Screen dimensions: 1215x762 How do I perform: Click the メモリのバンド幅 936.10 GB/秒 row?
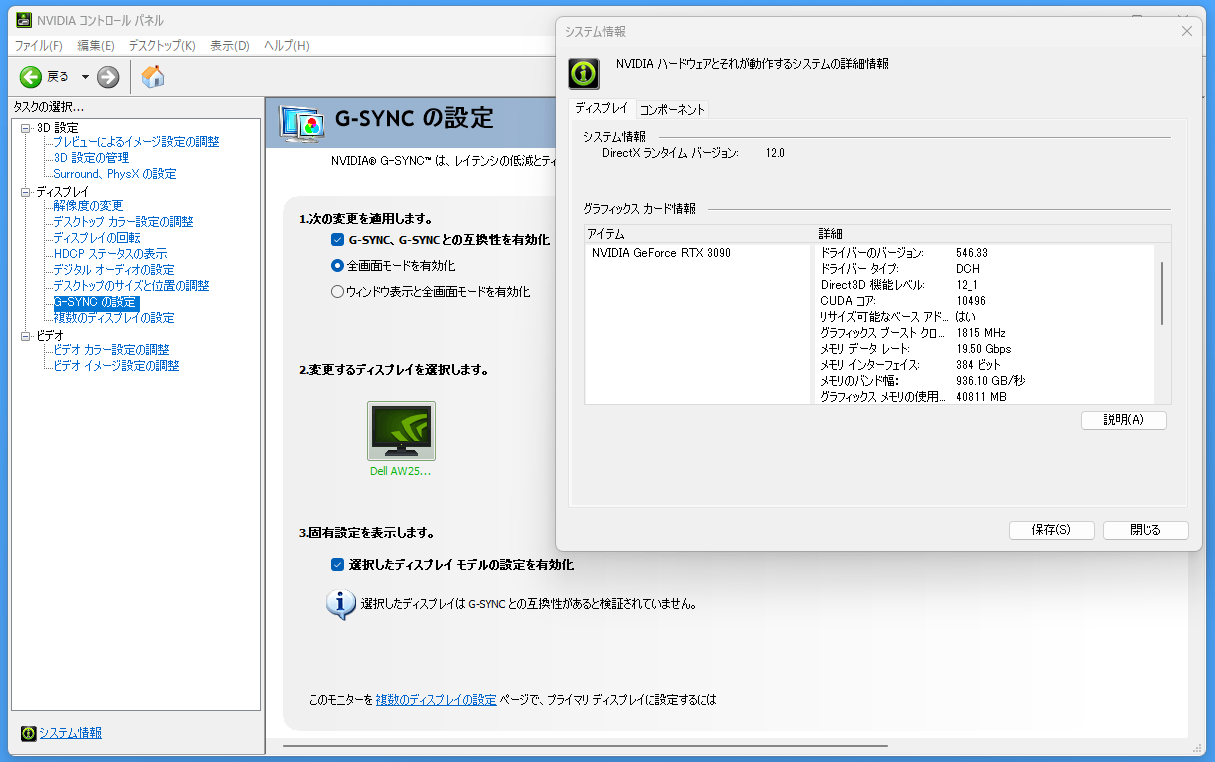[x=985, y=381]
